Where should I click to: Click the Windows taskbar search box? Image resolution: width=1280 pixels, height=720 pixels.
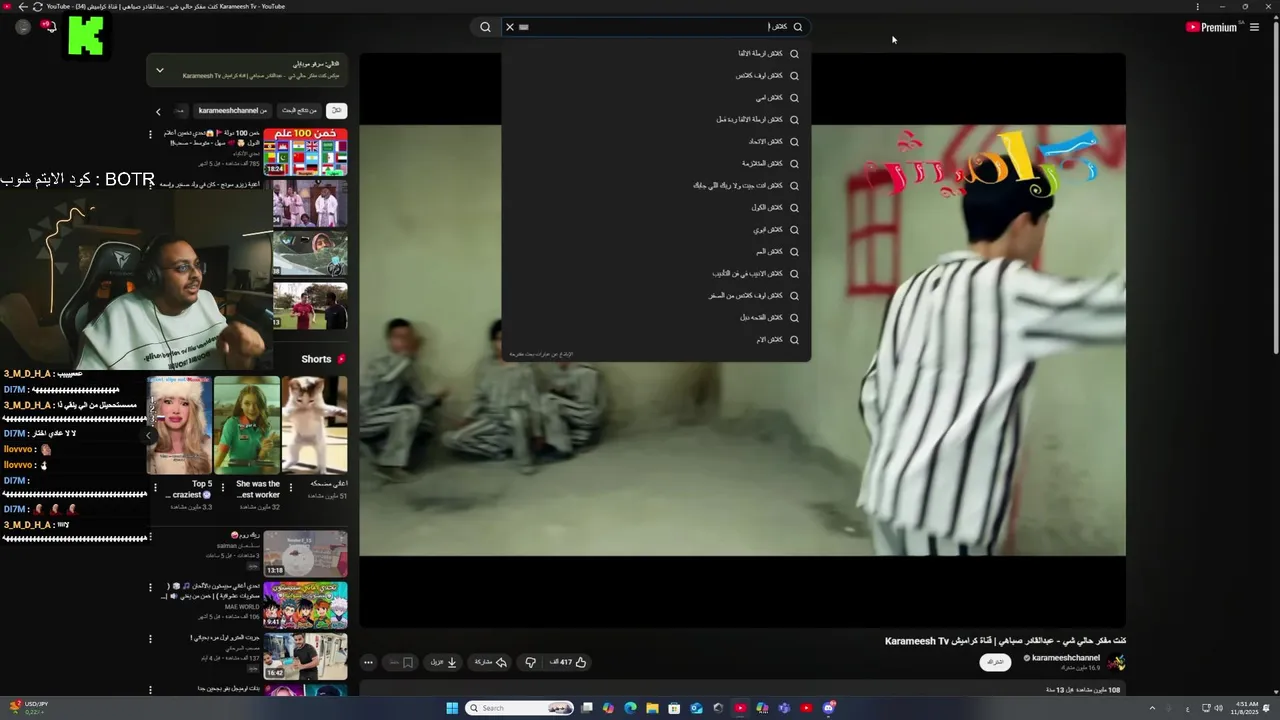[x=520, y=708]
